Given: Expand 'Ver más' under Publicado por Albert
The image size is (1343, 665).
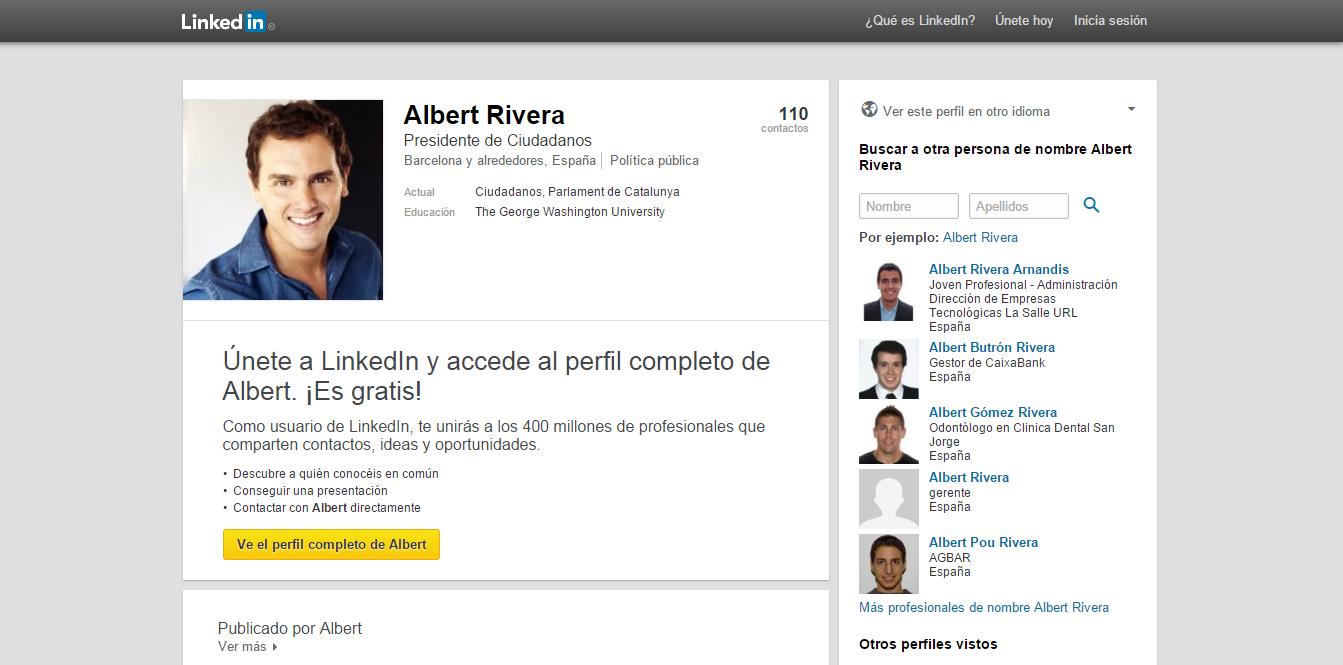Looking at the screenshot, I should (247, 647).
